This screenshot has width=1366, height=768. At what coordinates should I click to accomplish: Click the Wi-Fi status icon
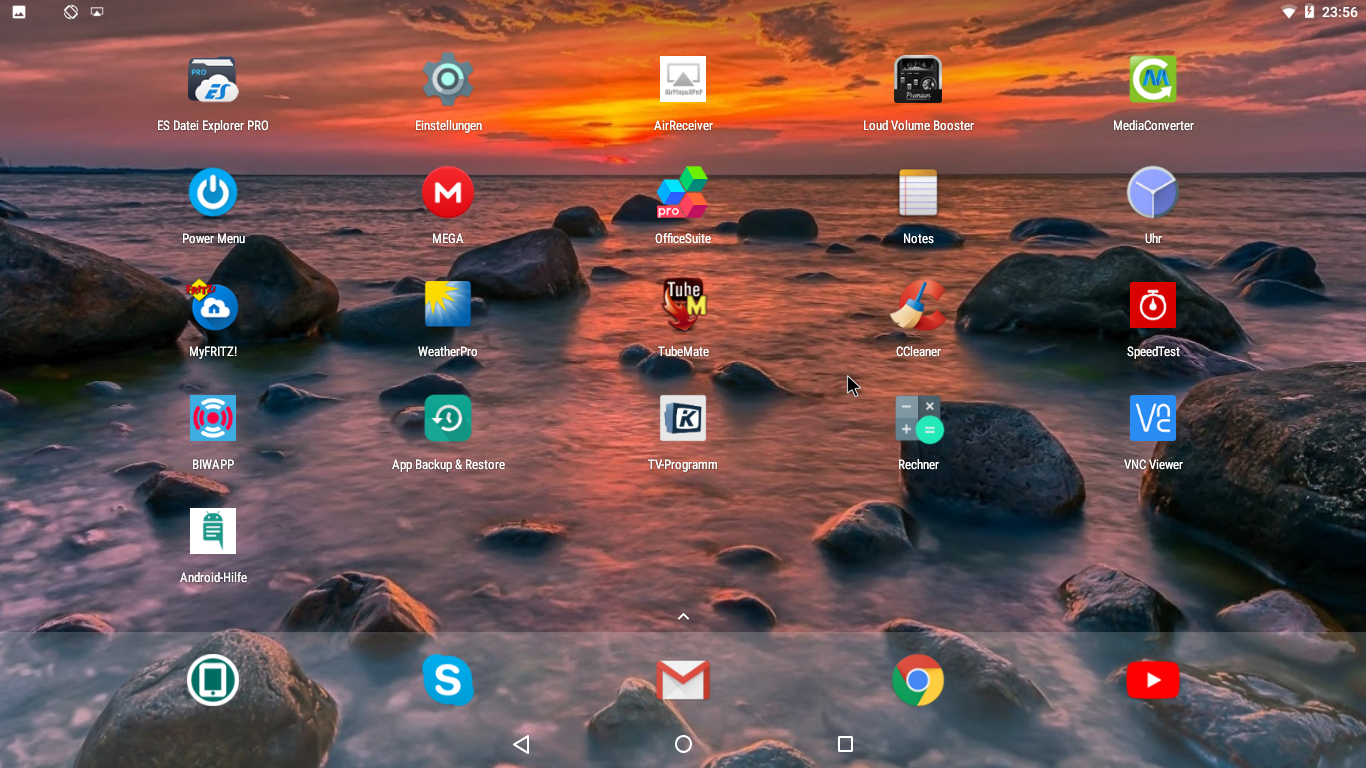pyautogui.click(x=1289, y=12)
